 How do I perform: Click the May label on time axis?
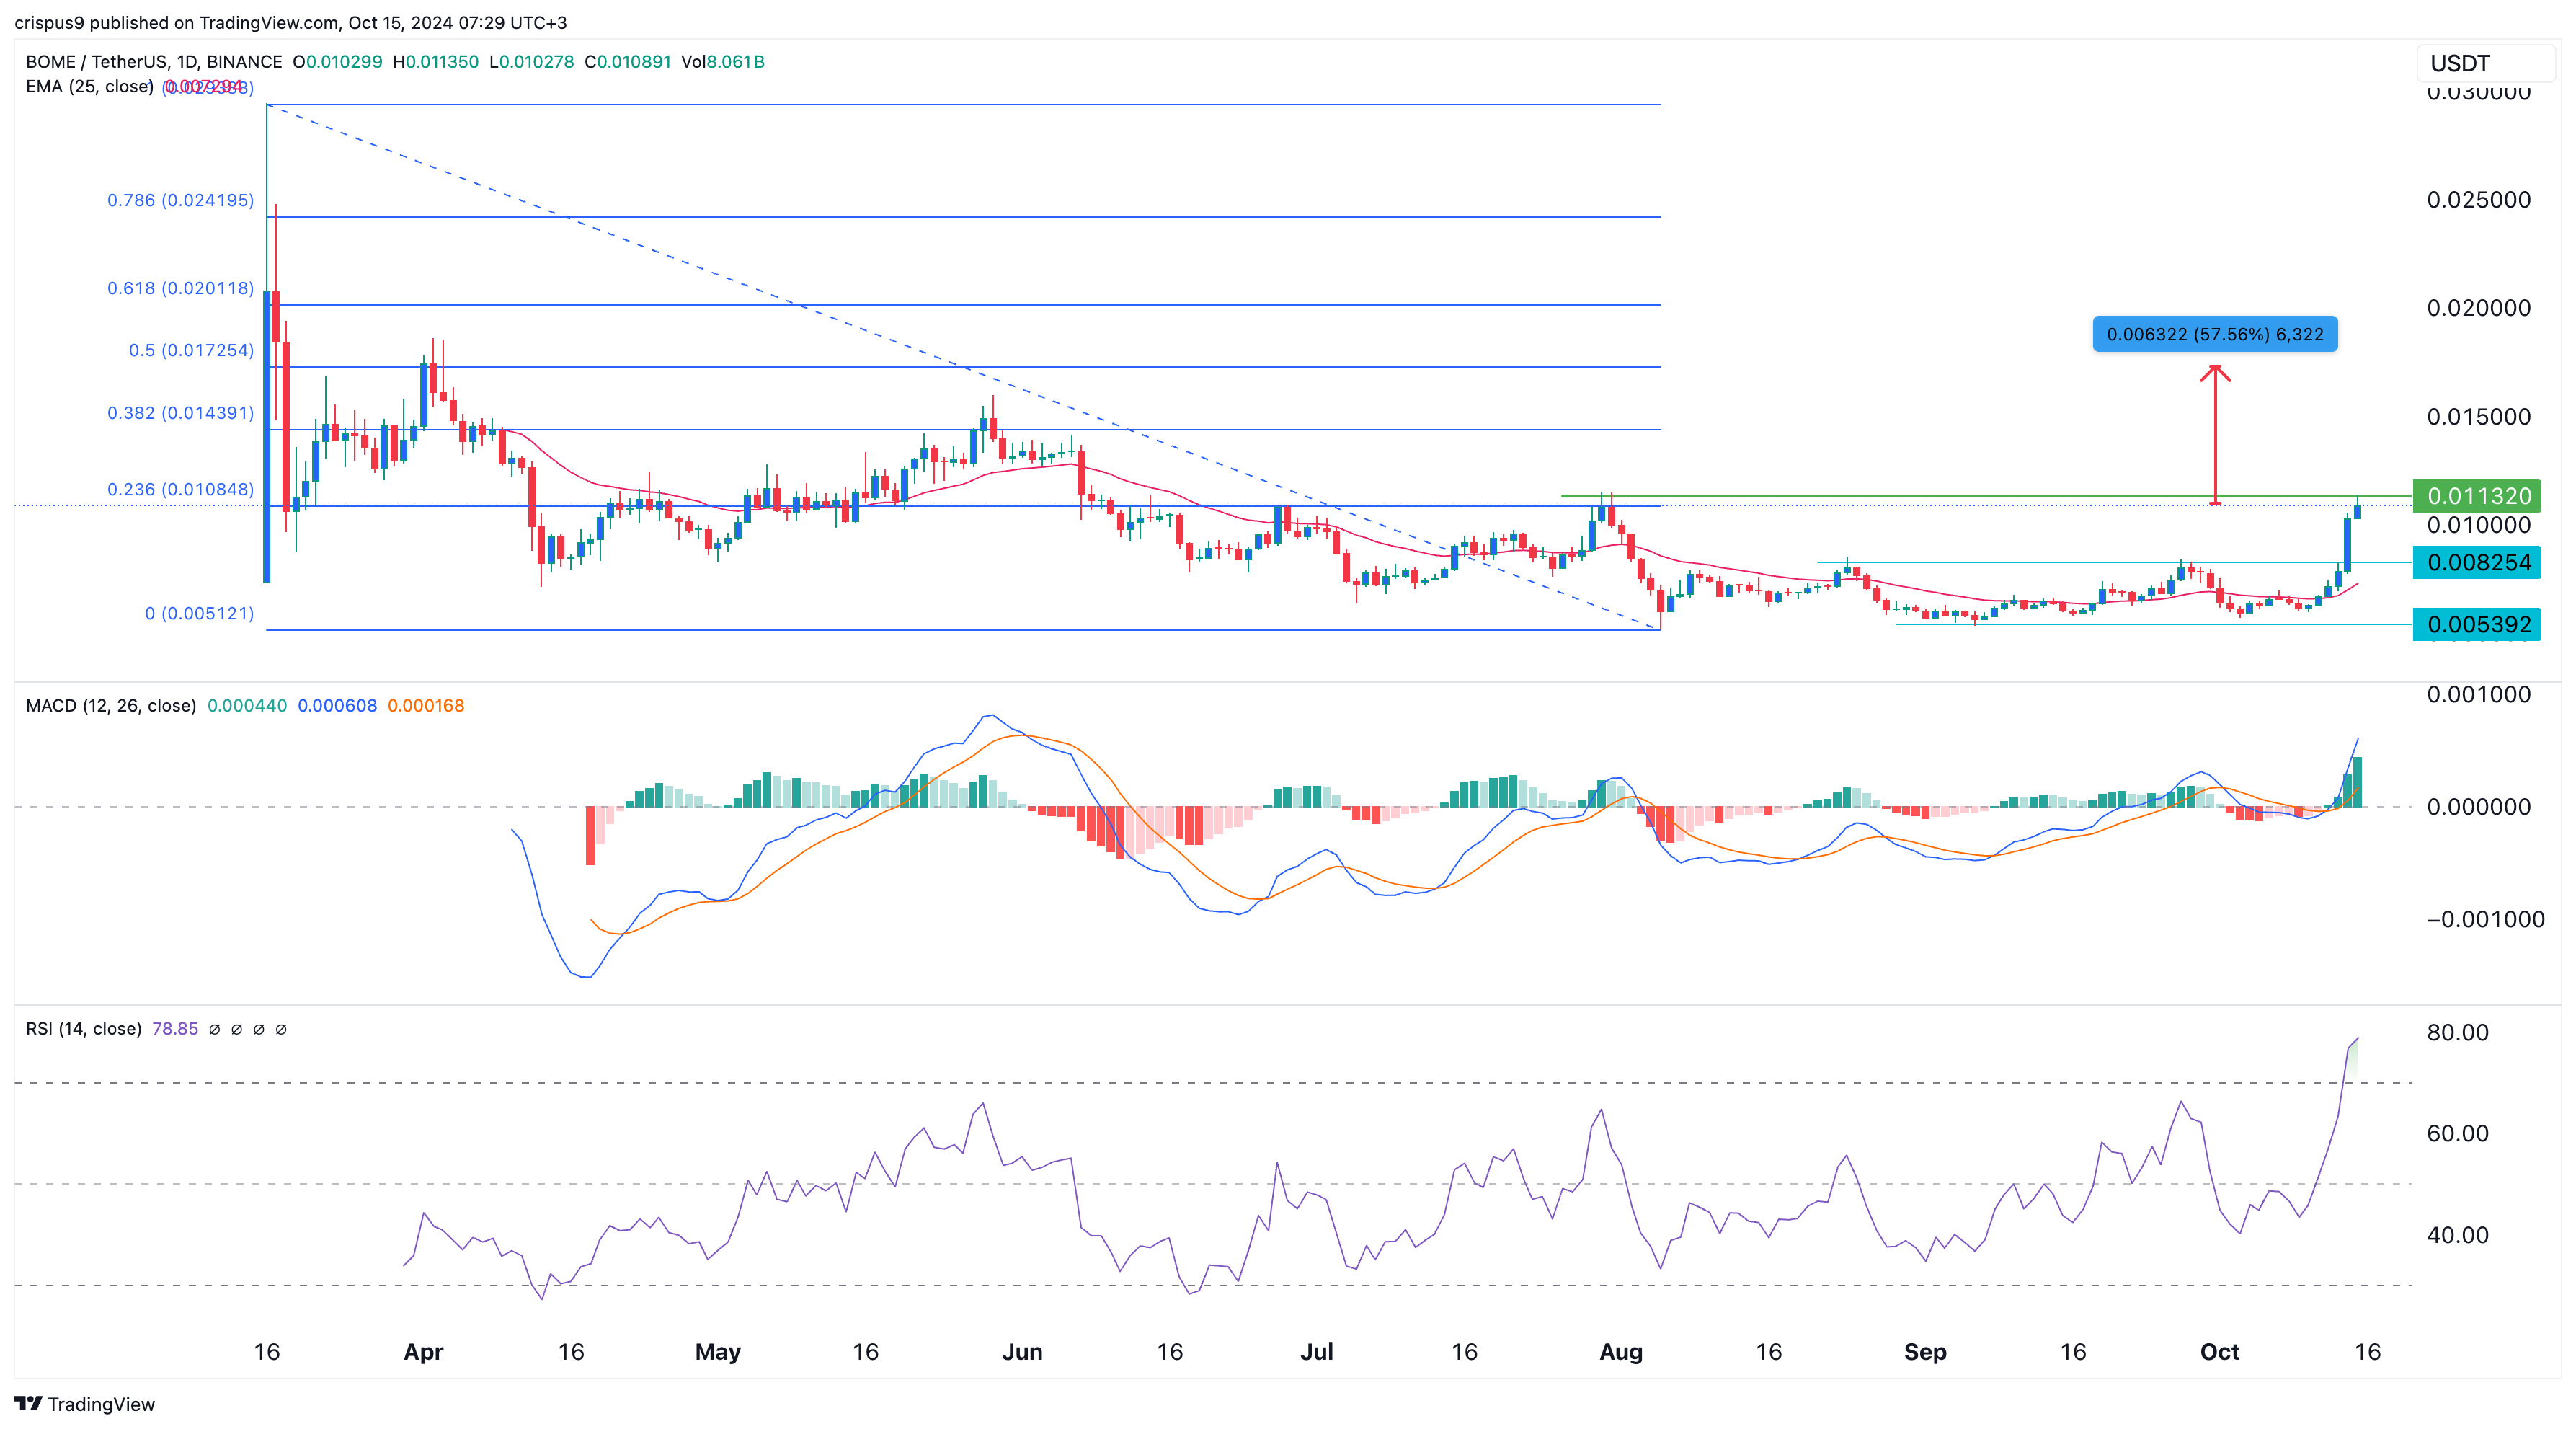tap(718, 1352)
